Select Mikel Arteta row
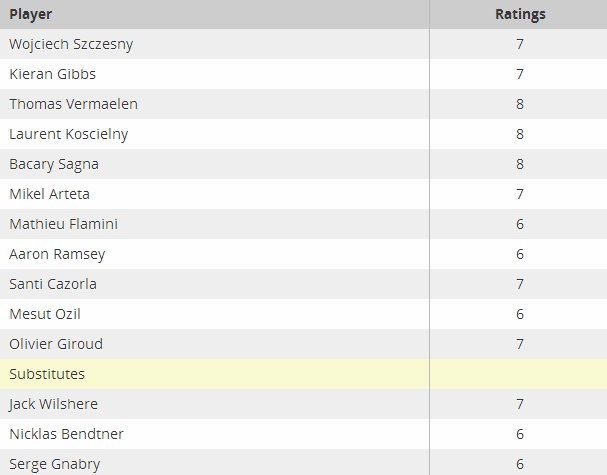 (304, 194)
